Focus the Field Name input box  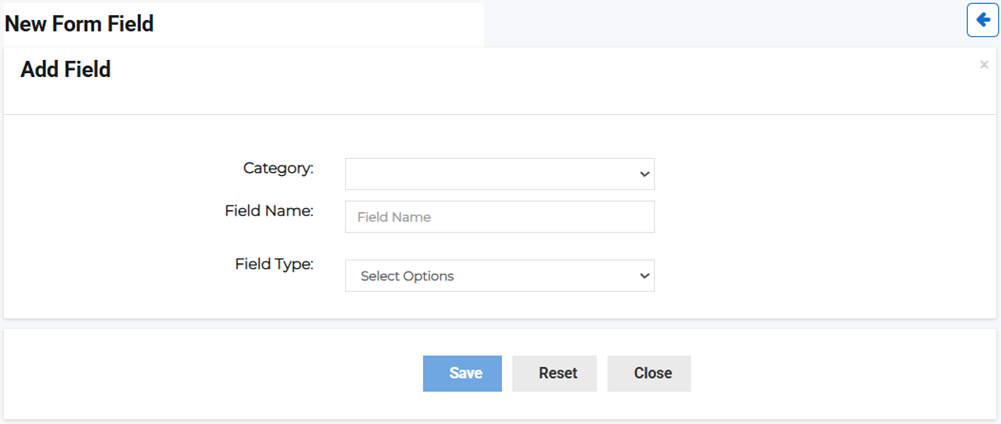[500, 217]
